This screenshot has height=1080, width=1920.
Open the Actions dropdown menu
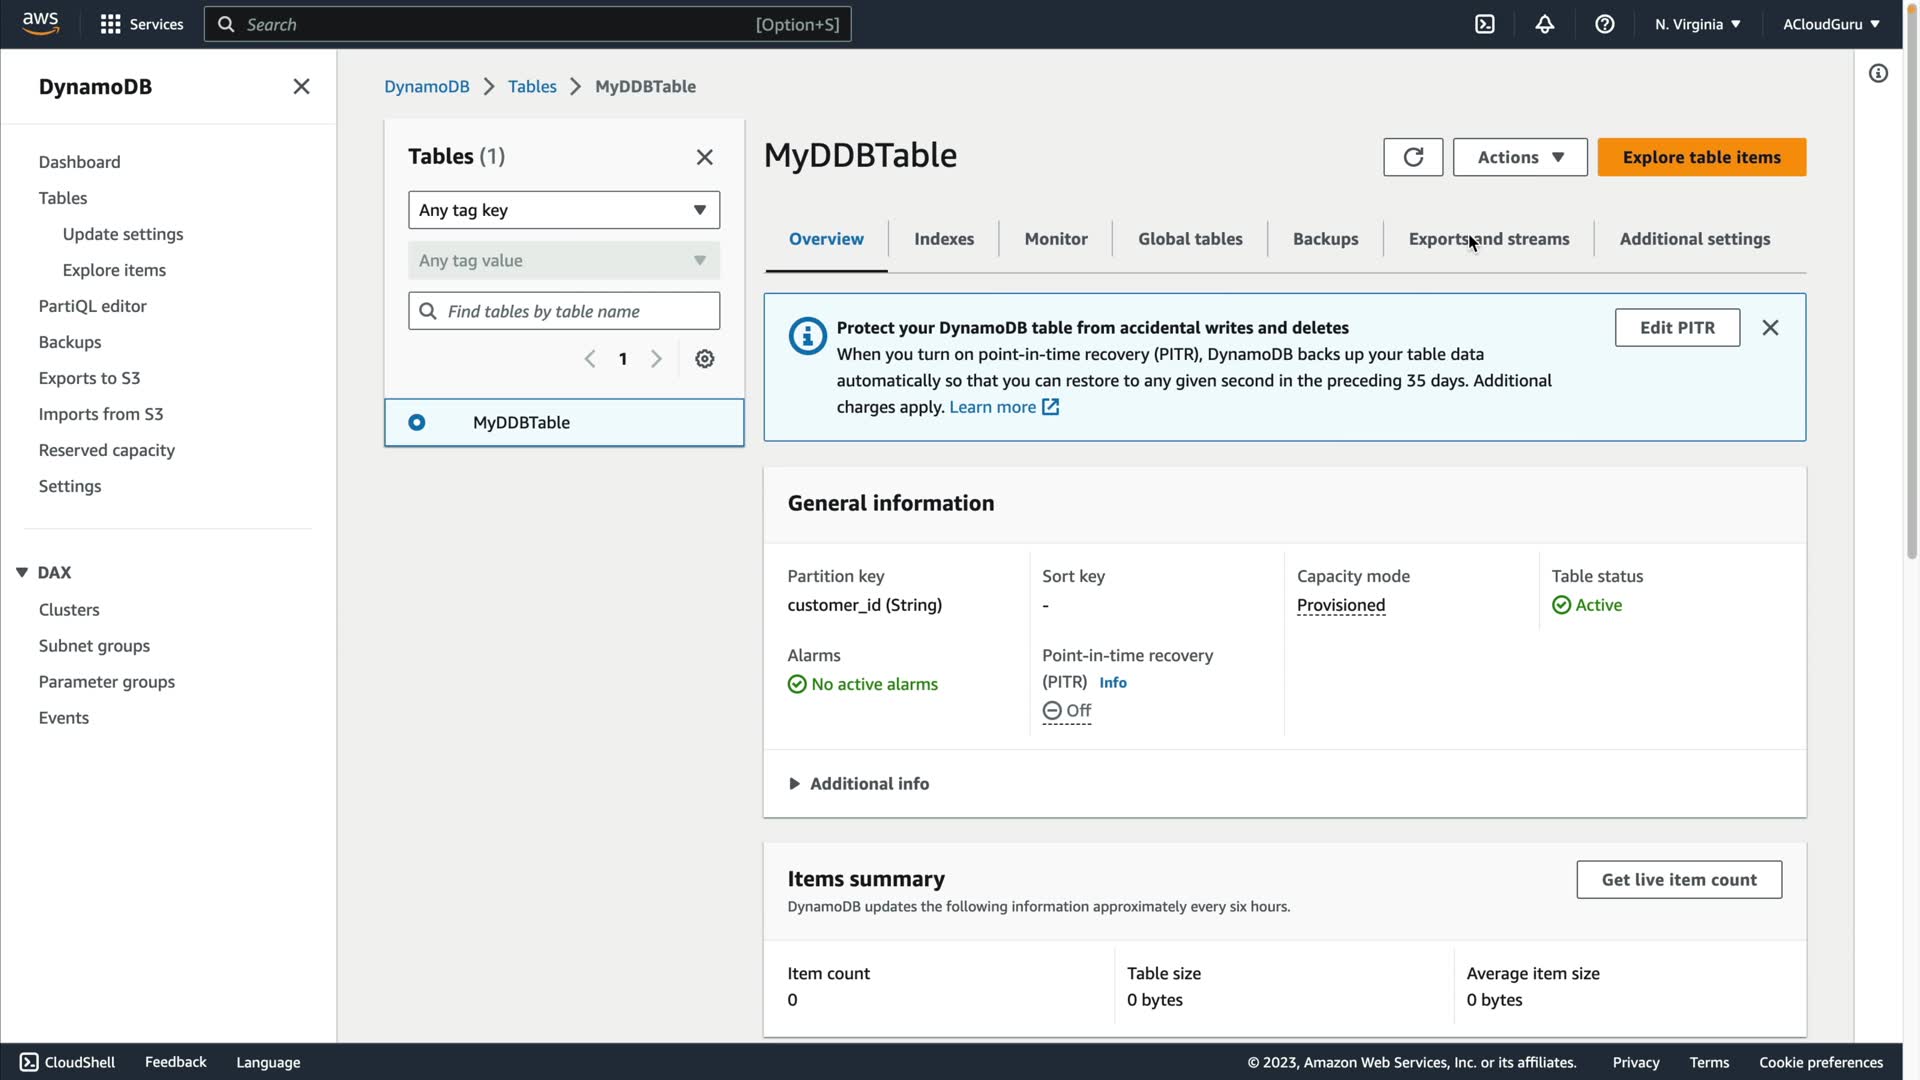tap(1519, 157)
